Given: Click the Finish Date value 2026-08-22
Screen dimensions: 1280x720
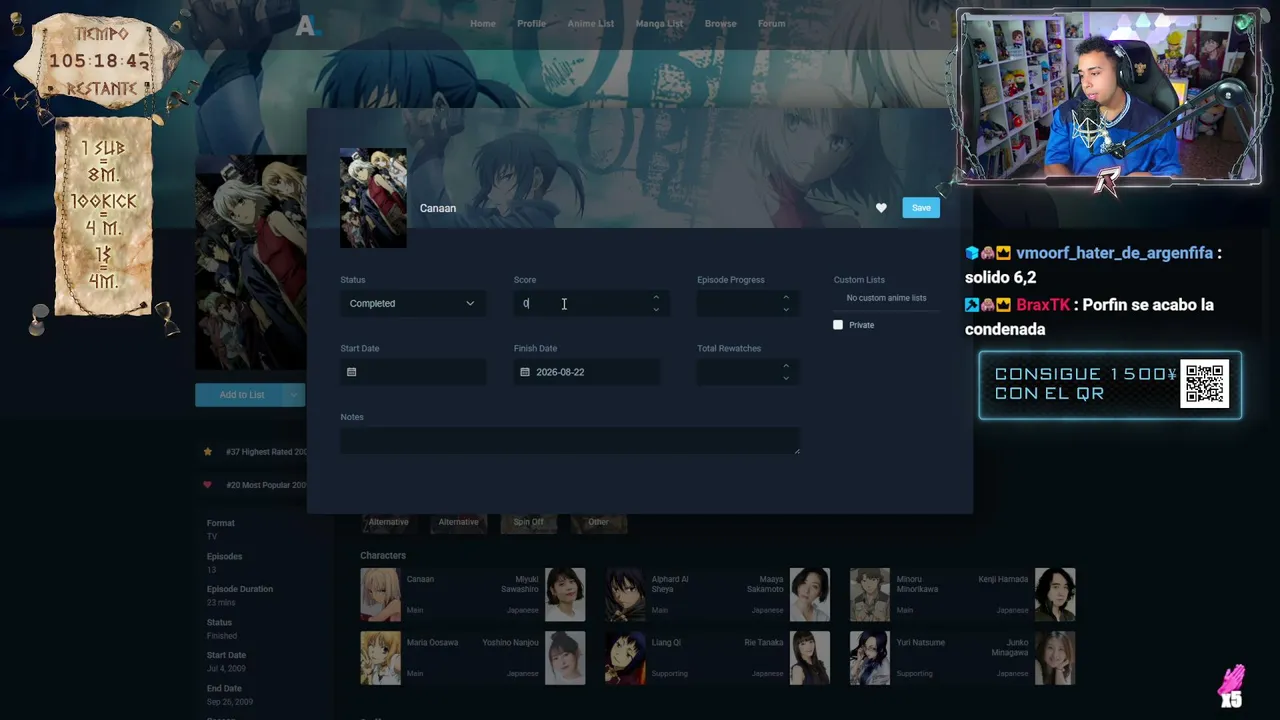Looking at the screenshot, I should [560, 372].
